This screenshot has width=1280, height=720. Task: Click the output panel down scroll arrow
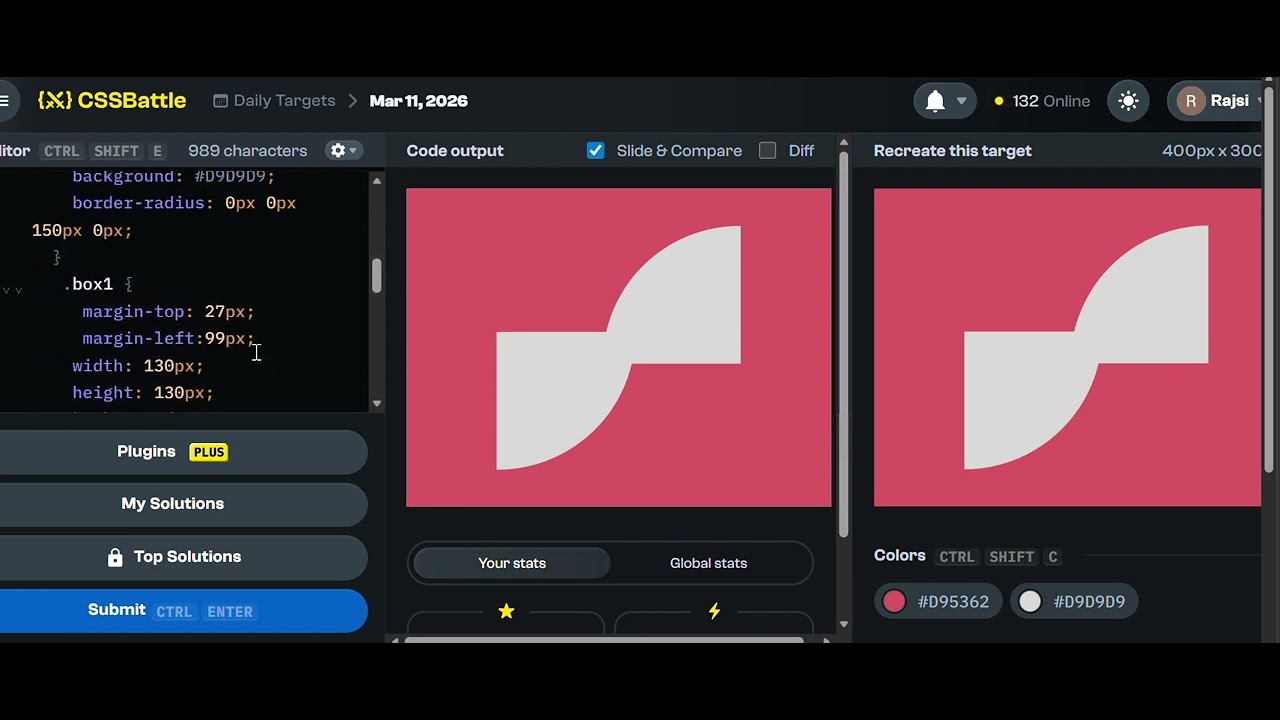click(x=843, y=624)
